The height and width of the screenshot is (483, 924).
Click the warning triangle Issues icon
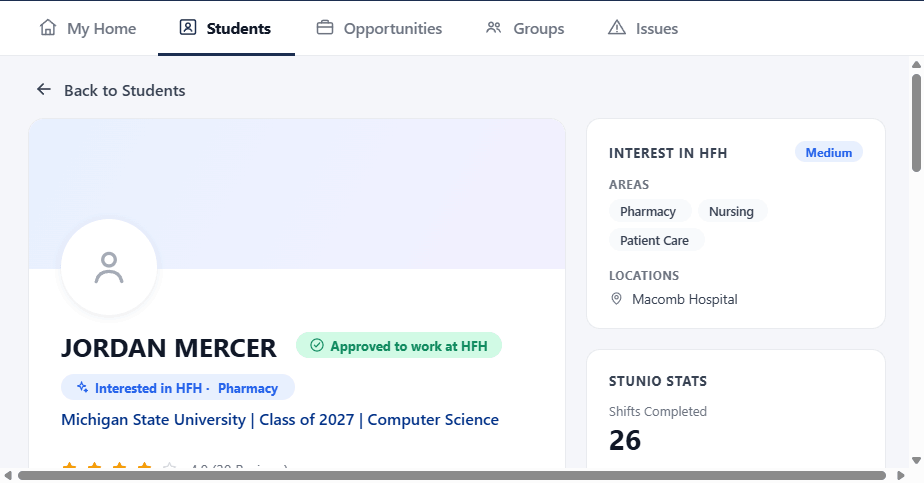(x=617, y=28)
